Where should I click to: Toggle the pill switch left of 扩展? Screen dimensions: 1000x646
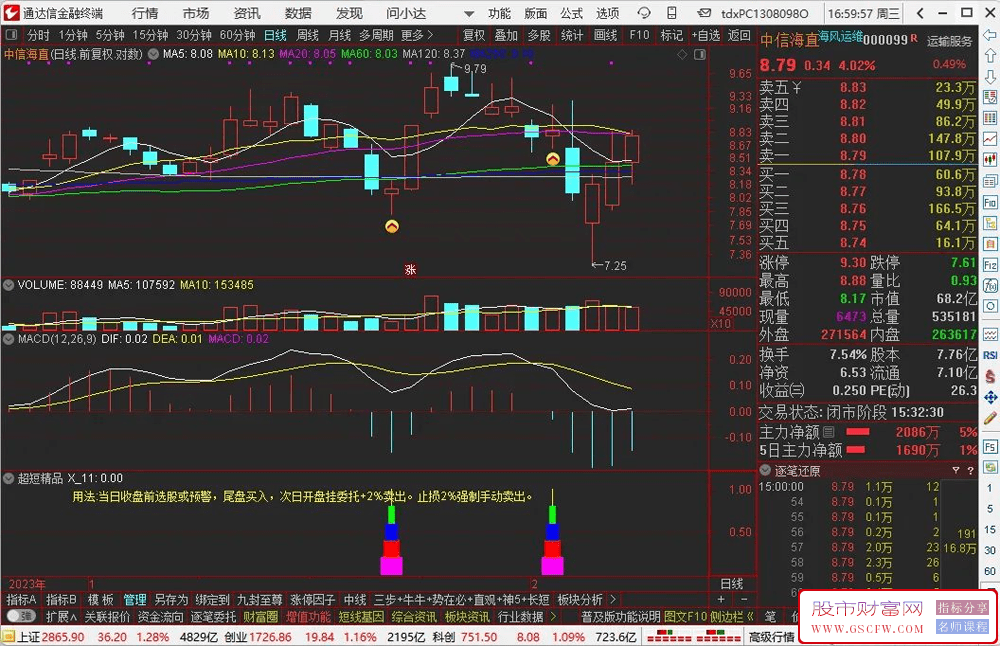[x=20, y=616]
